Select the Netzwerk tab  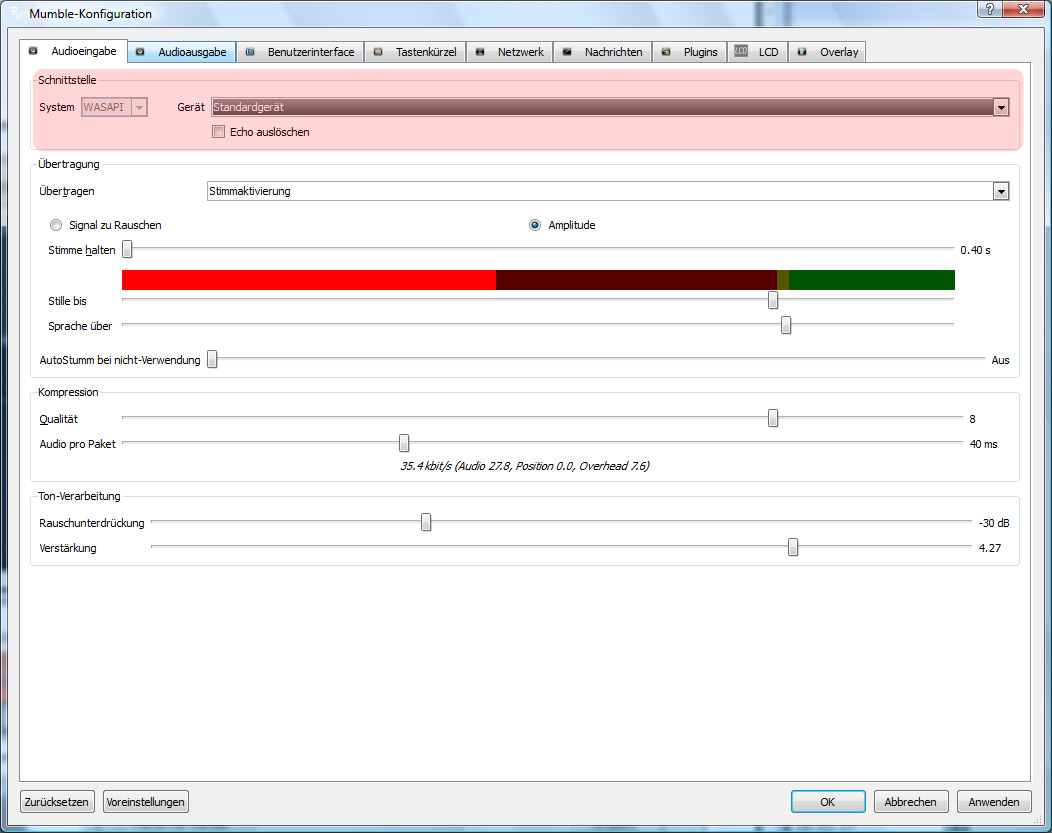[510, 52]
